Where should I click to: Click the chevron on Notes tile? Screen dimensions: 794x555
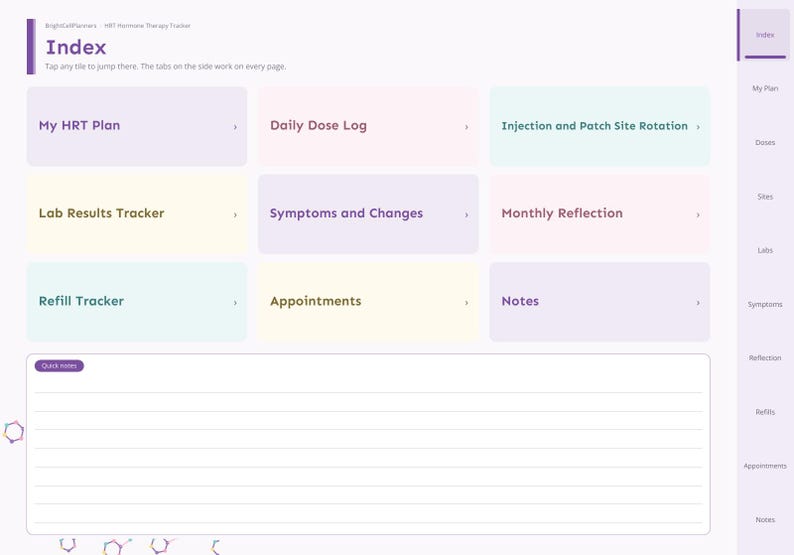(698, 303)
